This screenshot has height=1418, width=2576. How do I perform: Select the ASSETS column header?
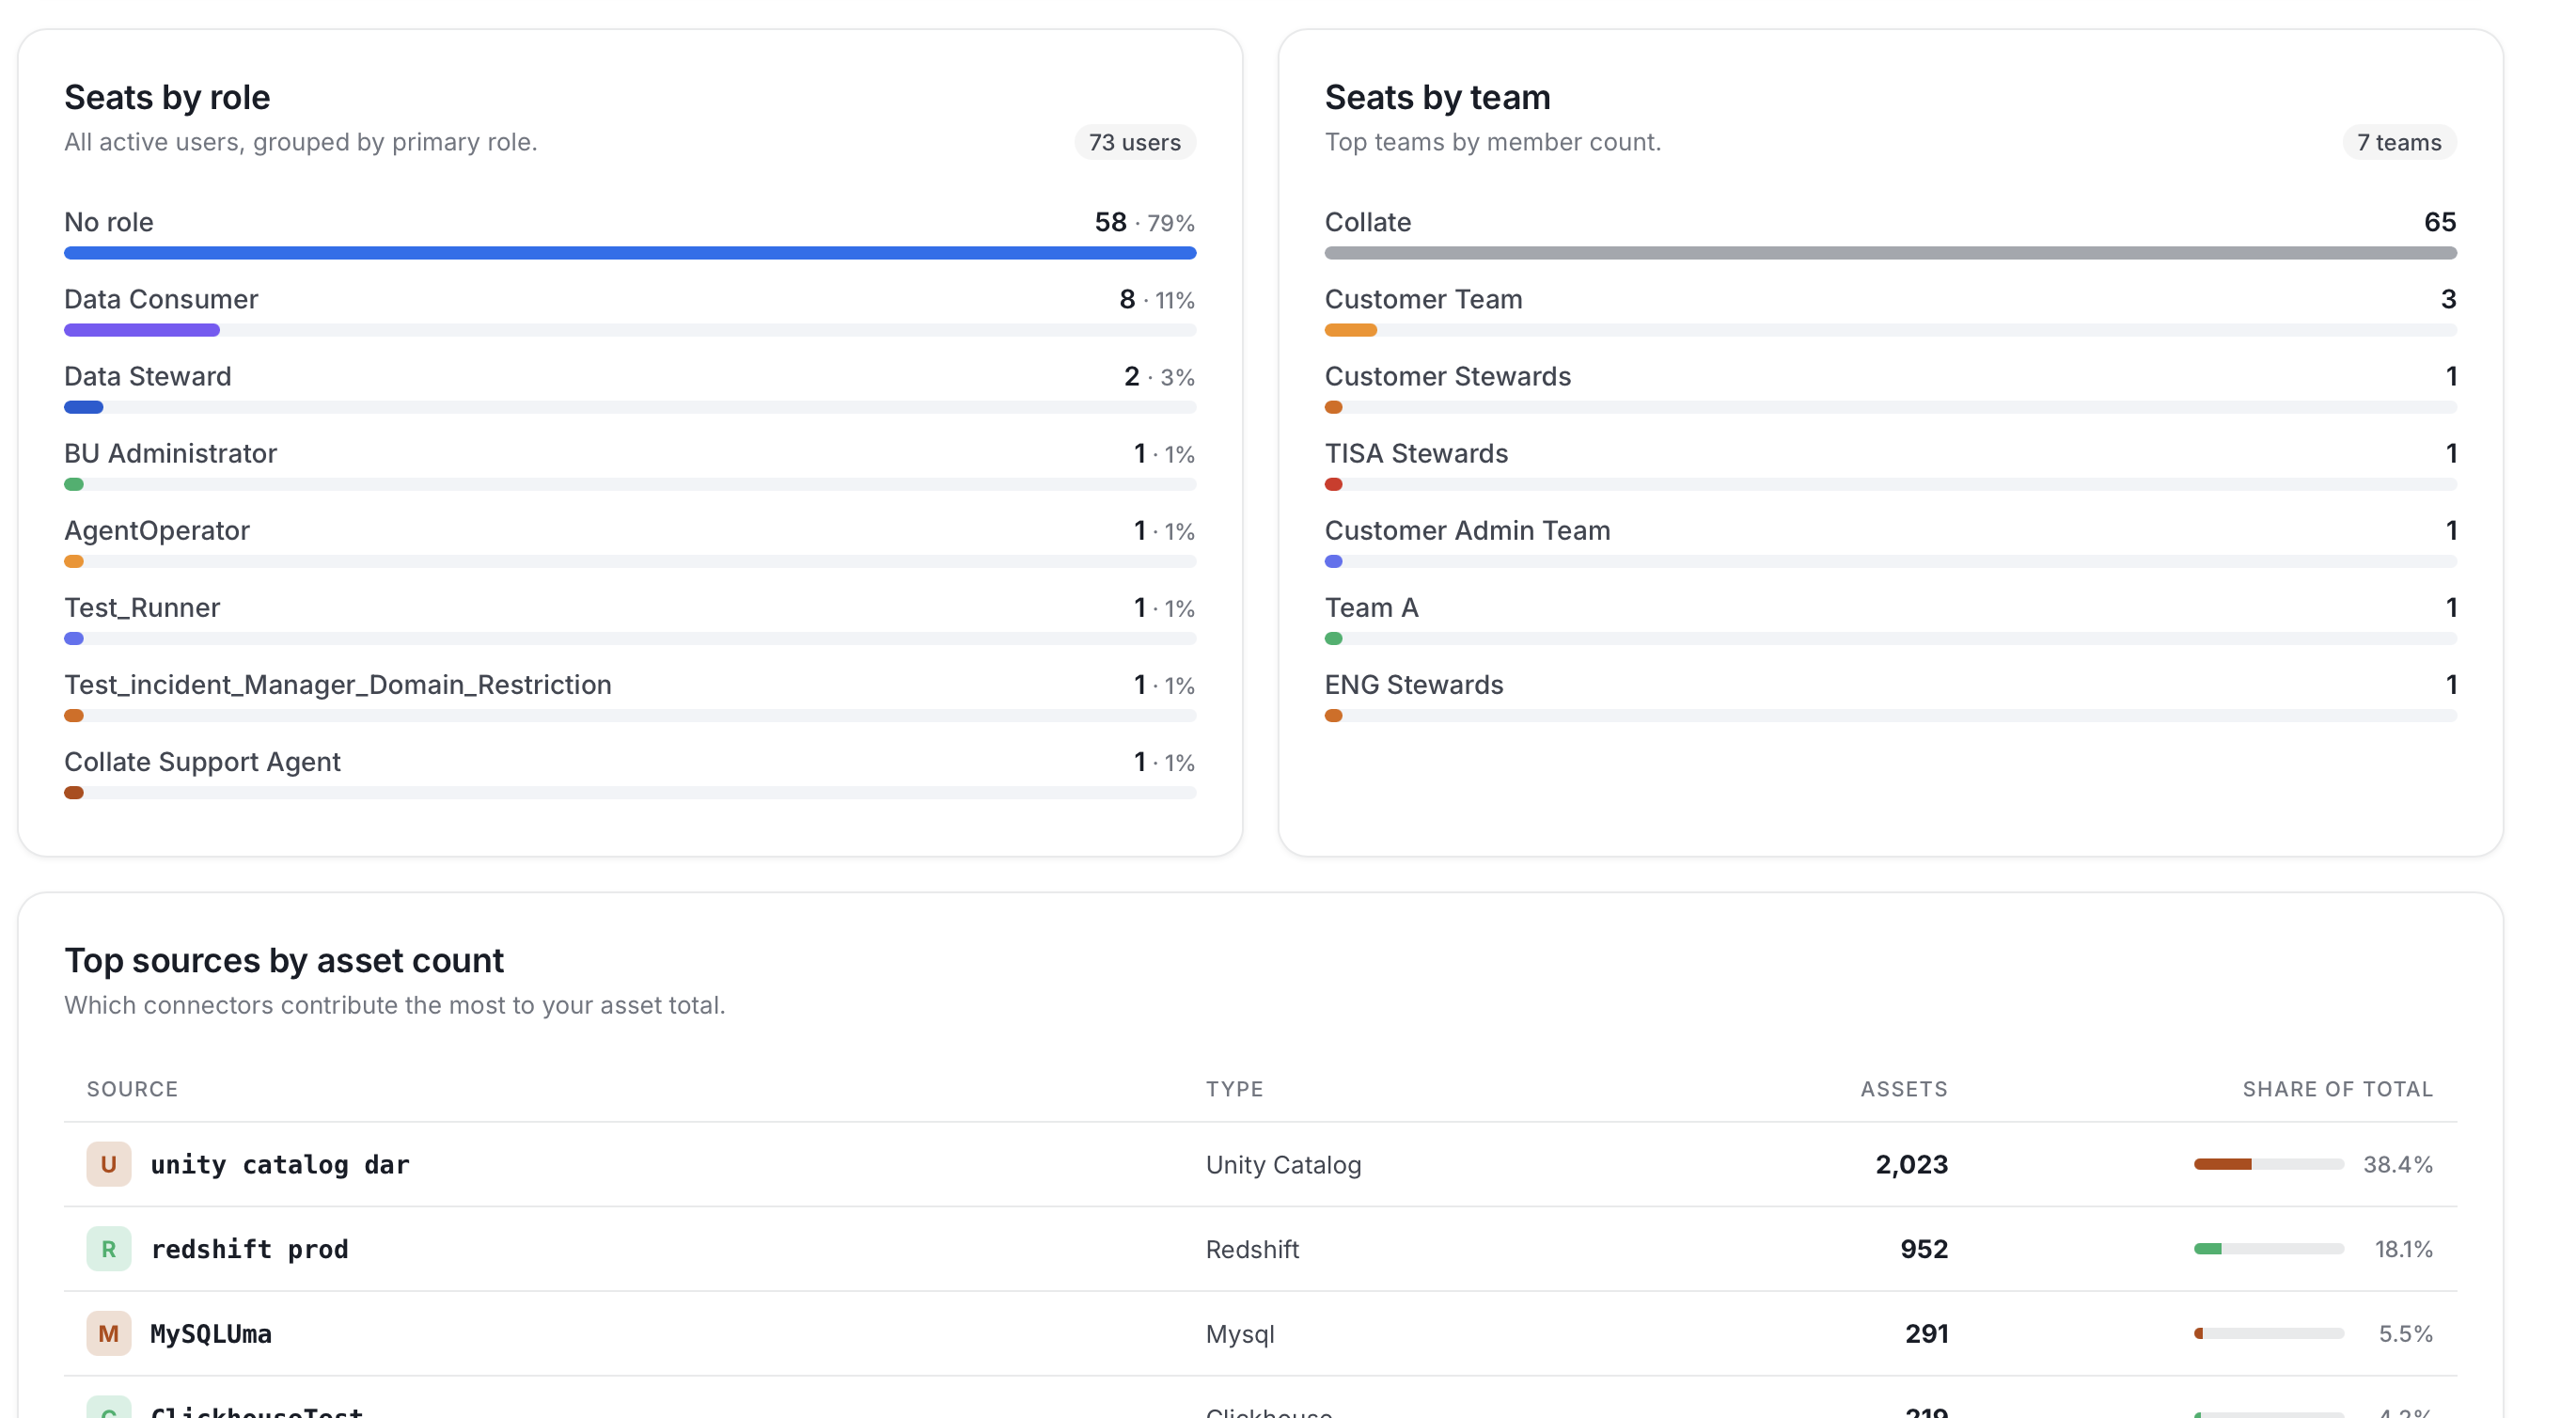click(x=1904, y=1089)
